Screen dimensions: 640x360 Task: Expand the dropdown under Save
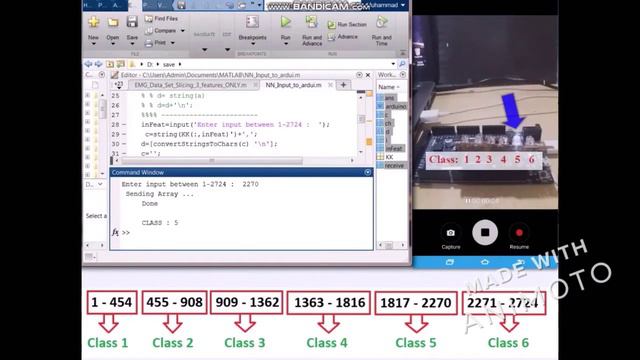pos(132,44)
